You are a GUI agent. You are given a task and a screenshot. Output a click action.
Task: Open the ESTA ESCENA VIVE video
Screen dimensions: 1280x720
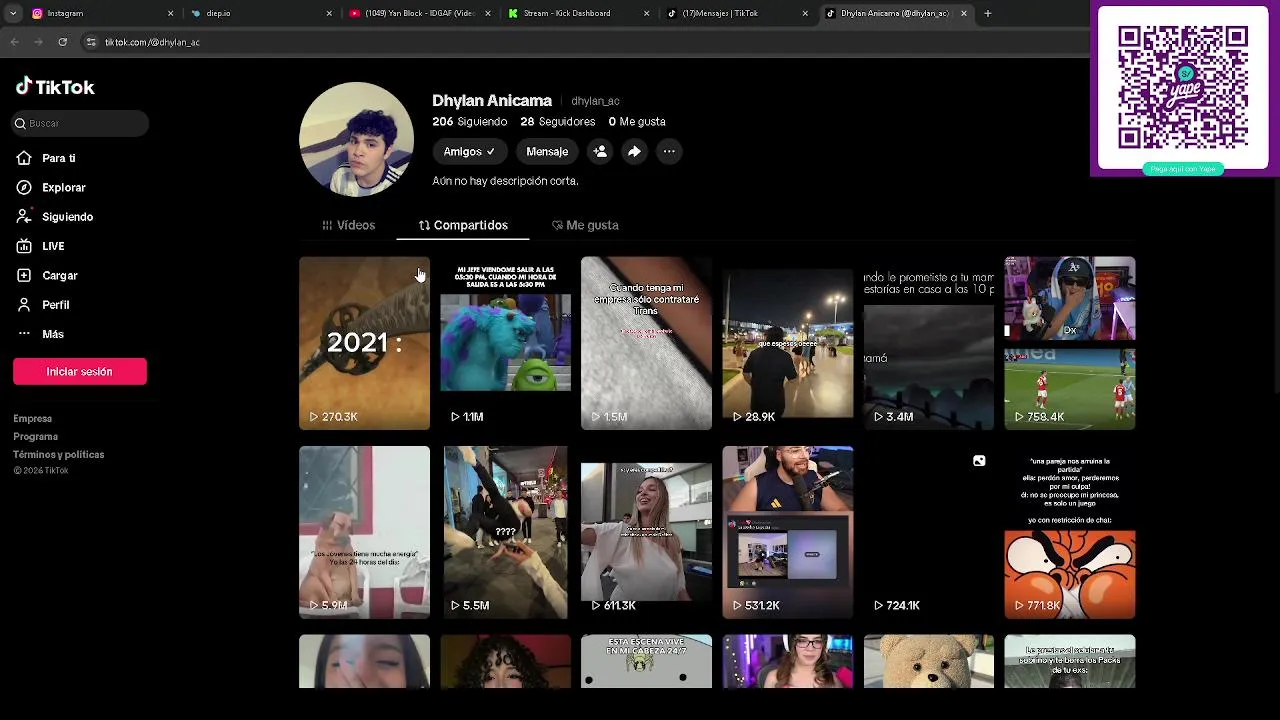(646, 661)
